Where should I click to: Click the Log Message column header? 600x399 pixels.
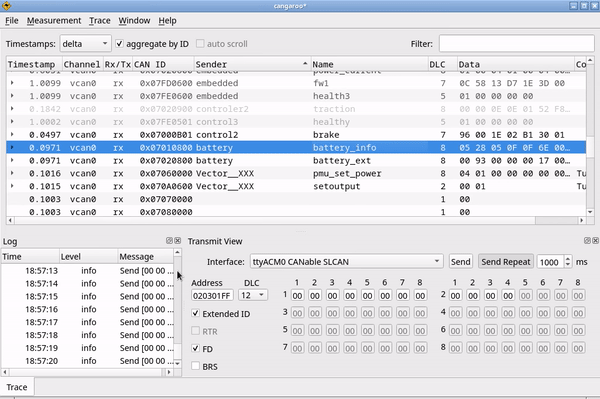pyautogui.click(x=145, y=257)
